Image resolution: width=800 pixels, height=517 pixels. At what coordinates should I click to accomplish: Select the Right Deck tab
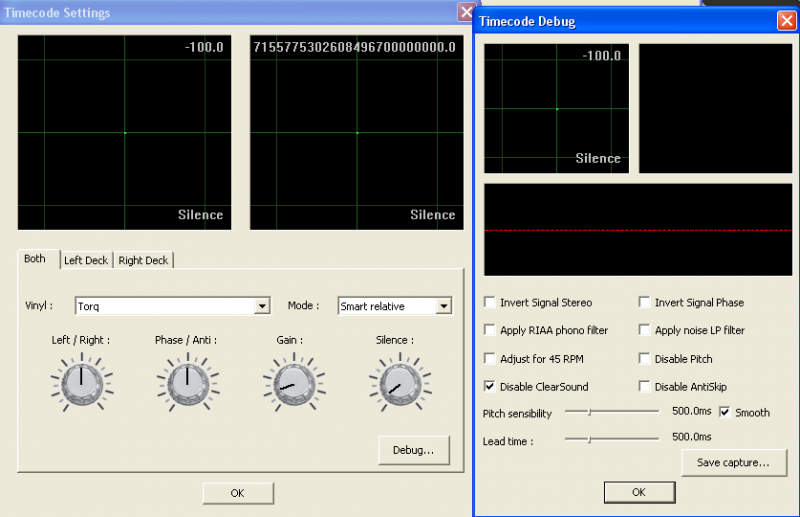click(x=144, y=260)
